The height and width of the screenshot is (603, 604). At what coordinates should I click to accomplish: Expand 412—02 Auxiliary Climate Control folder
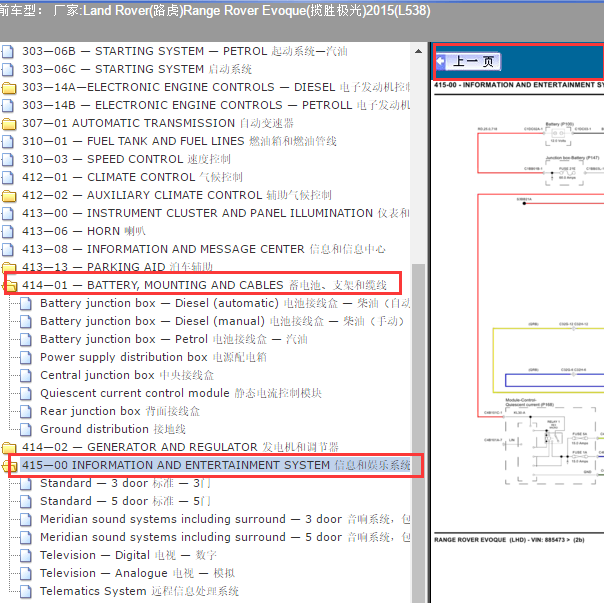tap(177, 195)
